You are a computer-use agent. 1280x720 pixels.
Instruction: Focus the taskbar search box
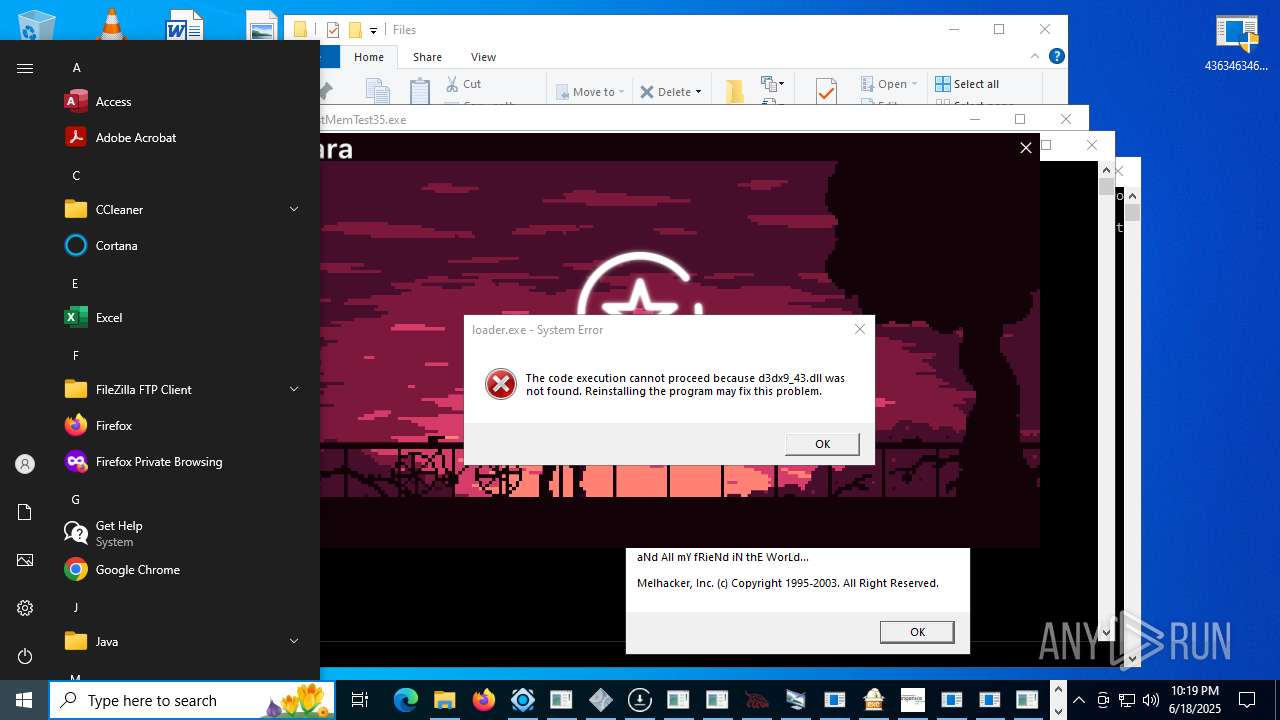pos(193,700)
